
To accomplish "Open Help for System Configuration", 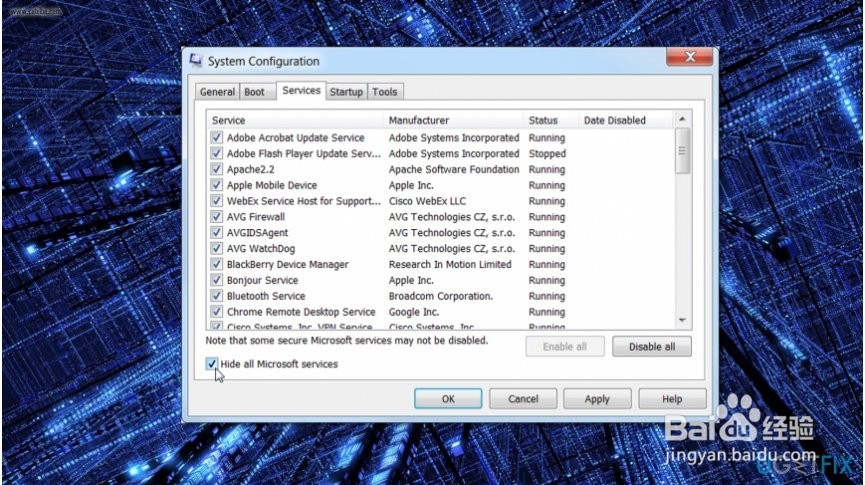I will pos(672,398).
